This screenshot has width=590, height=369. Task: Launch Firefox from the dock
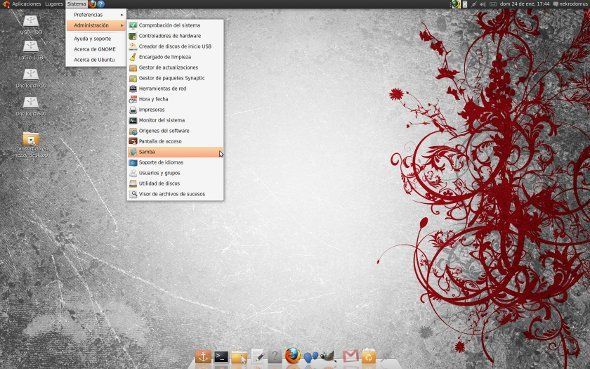(293, 356)
